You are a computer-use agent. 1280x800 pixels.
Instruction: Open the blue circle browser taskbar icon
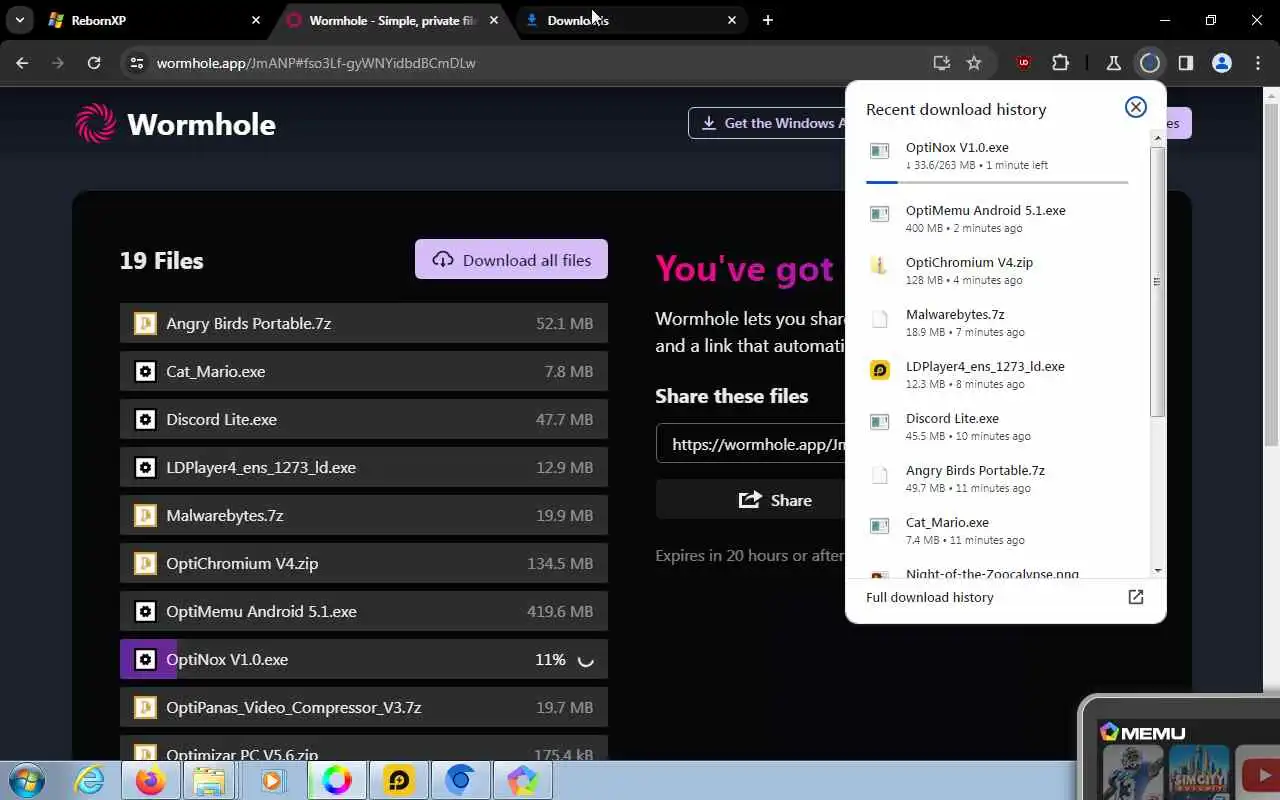pyautogui.click(x=460, y=780)
